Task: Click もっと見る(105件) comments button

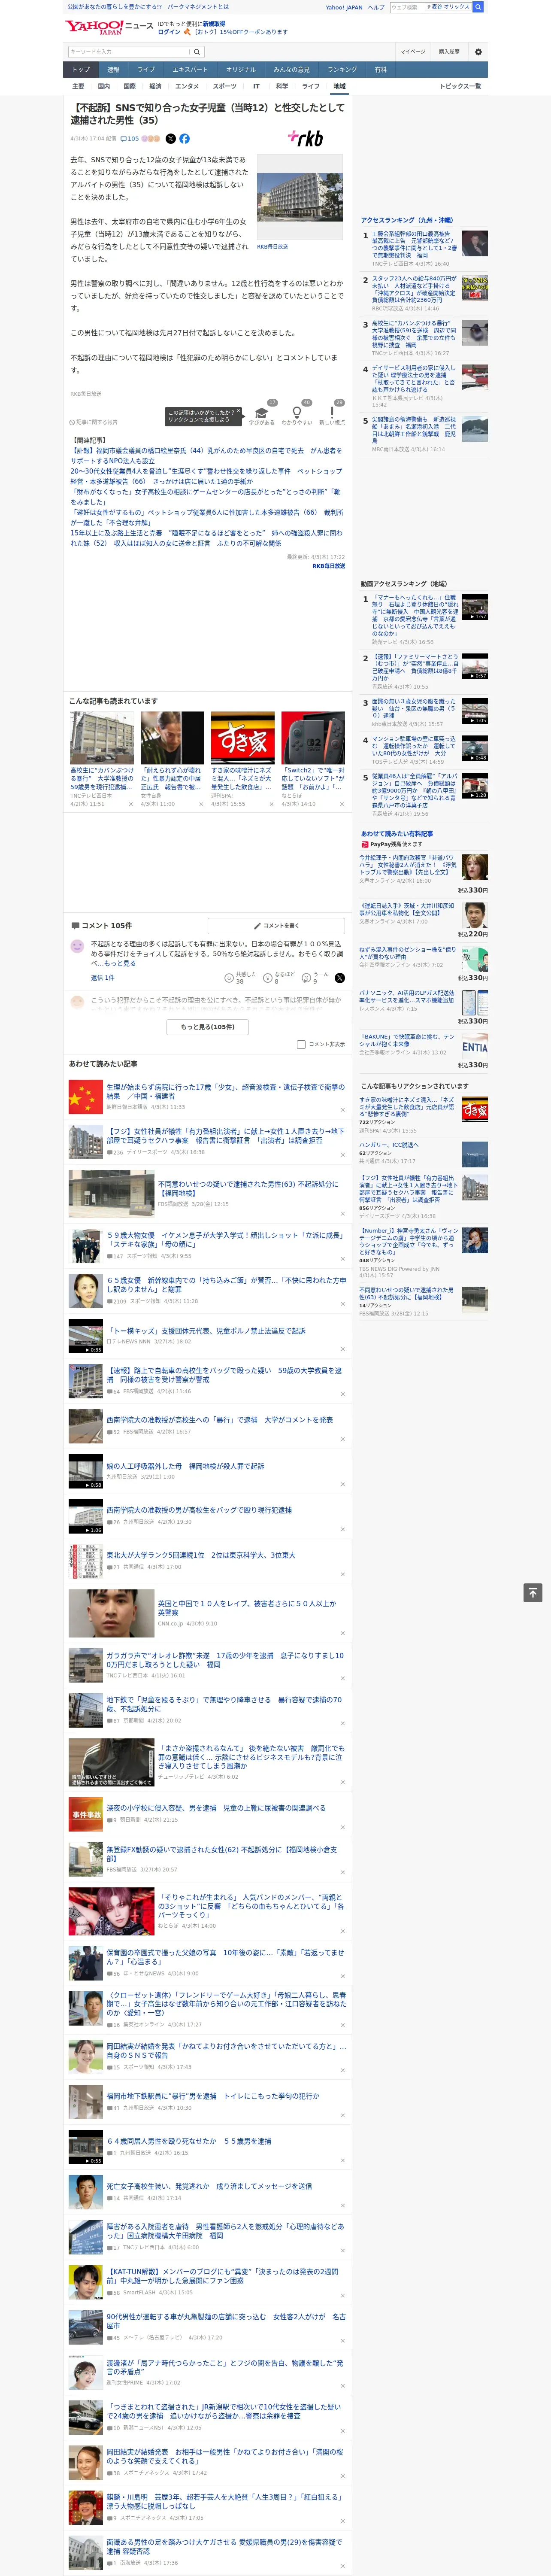Action: click(207, 1027)
